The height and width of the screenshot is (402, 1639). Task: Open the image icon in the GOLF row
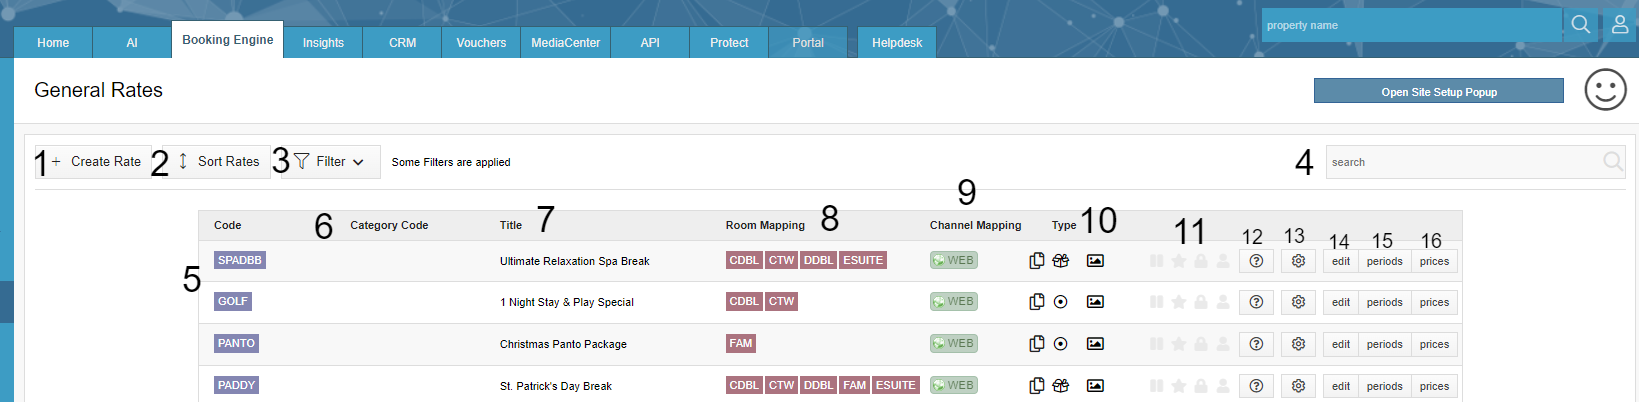coord(1095,302)
